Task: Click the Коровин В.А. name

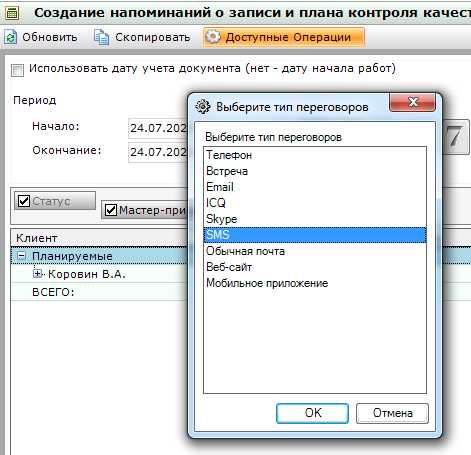Action: (x=87, y=274)
